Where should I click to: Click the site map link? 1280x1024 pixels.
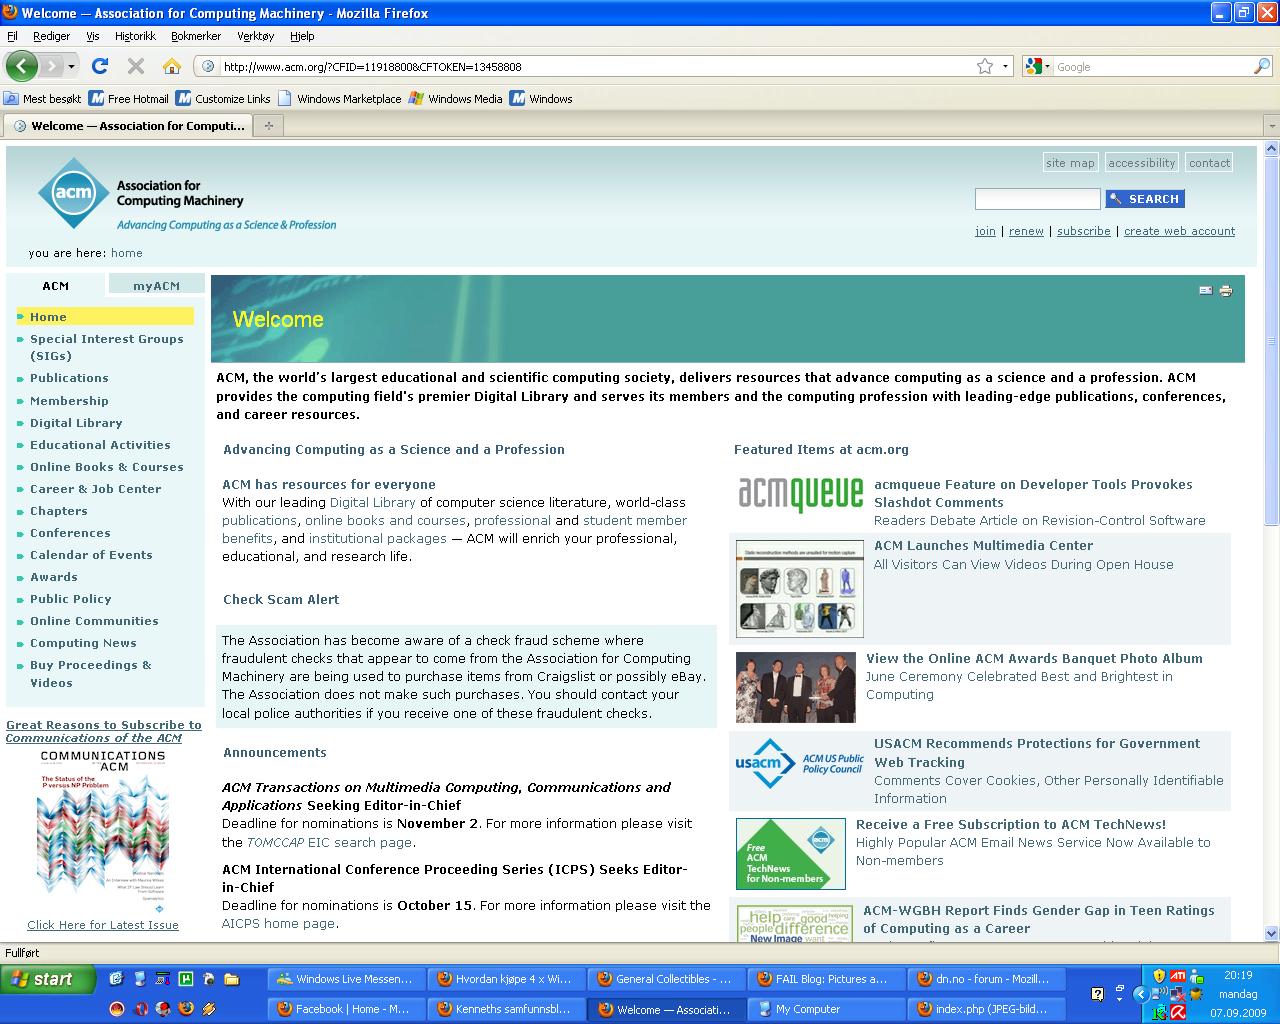pos(1070,163)
